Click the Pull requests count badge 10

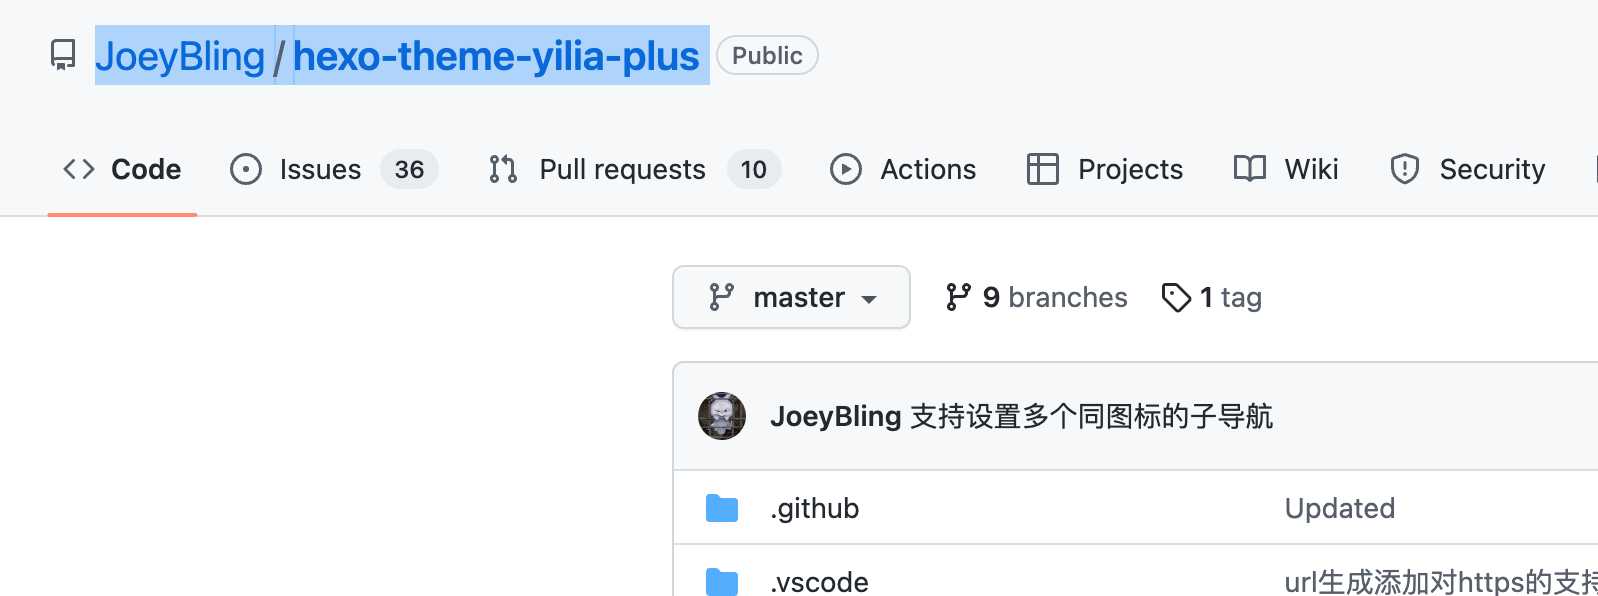754,169
